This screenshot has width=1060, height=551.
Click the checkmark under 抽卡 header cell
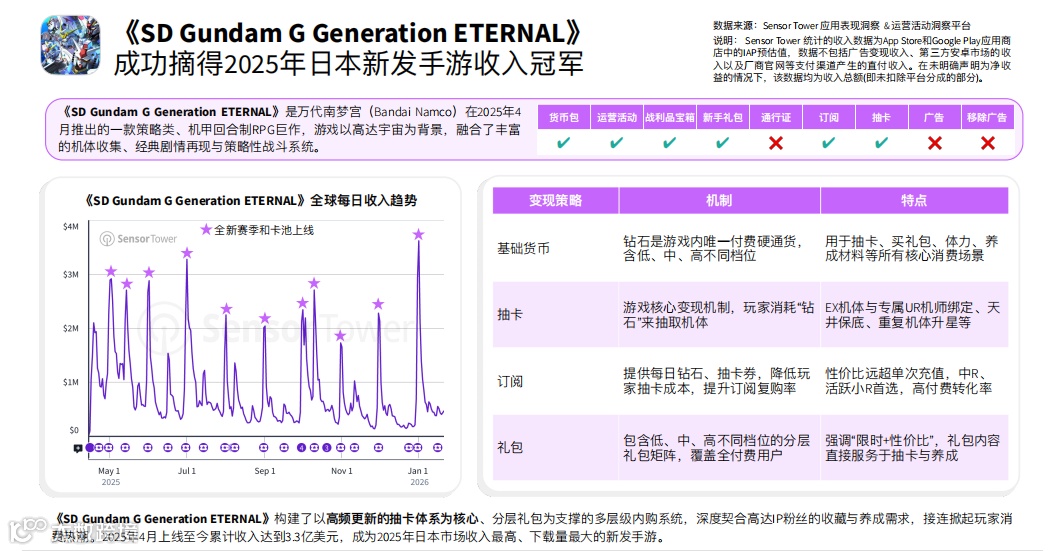click(882, 143)
